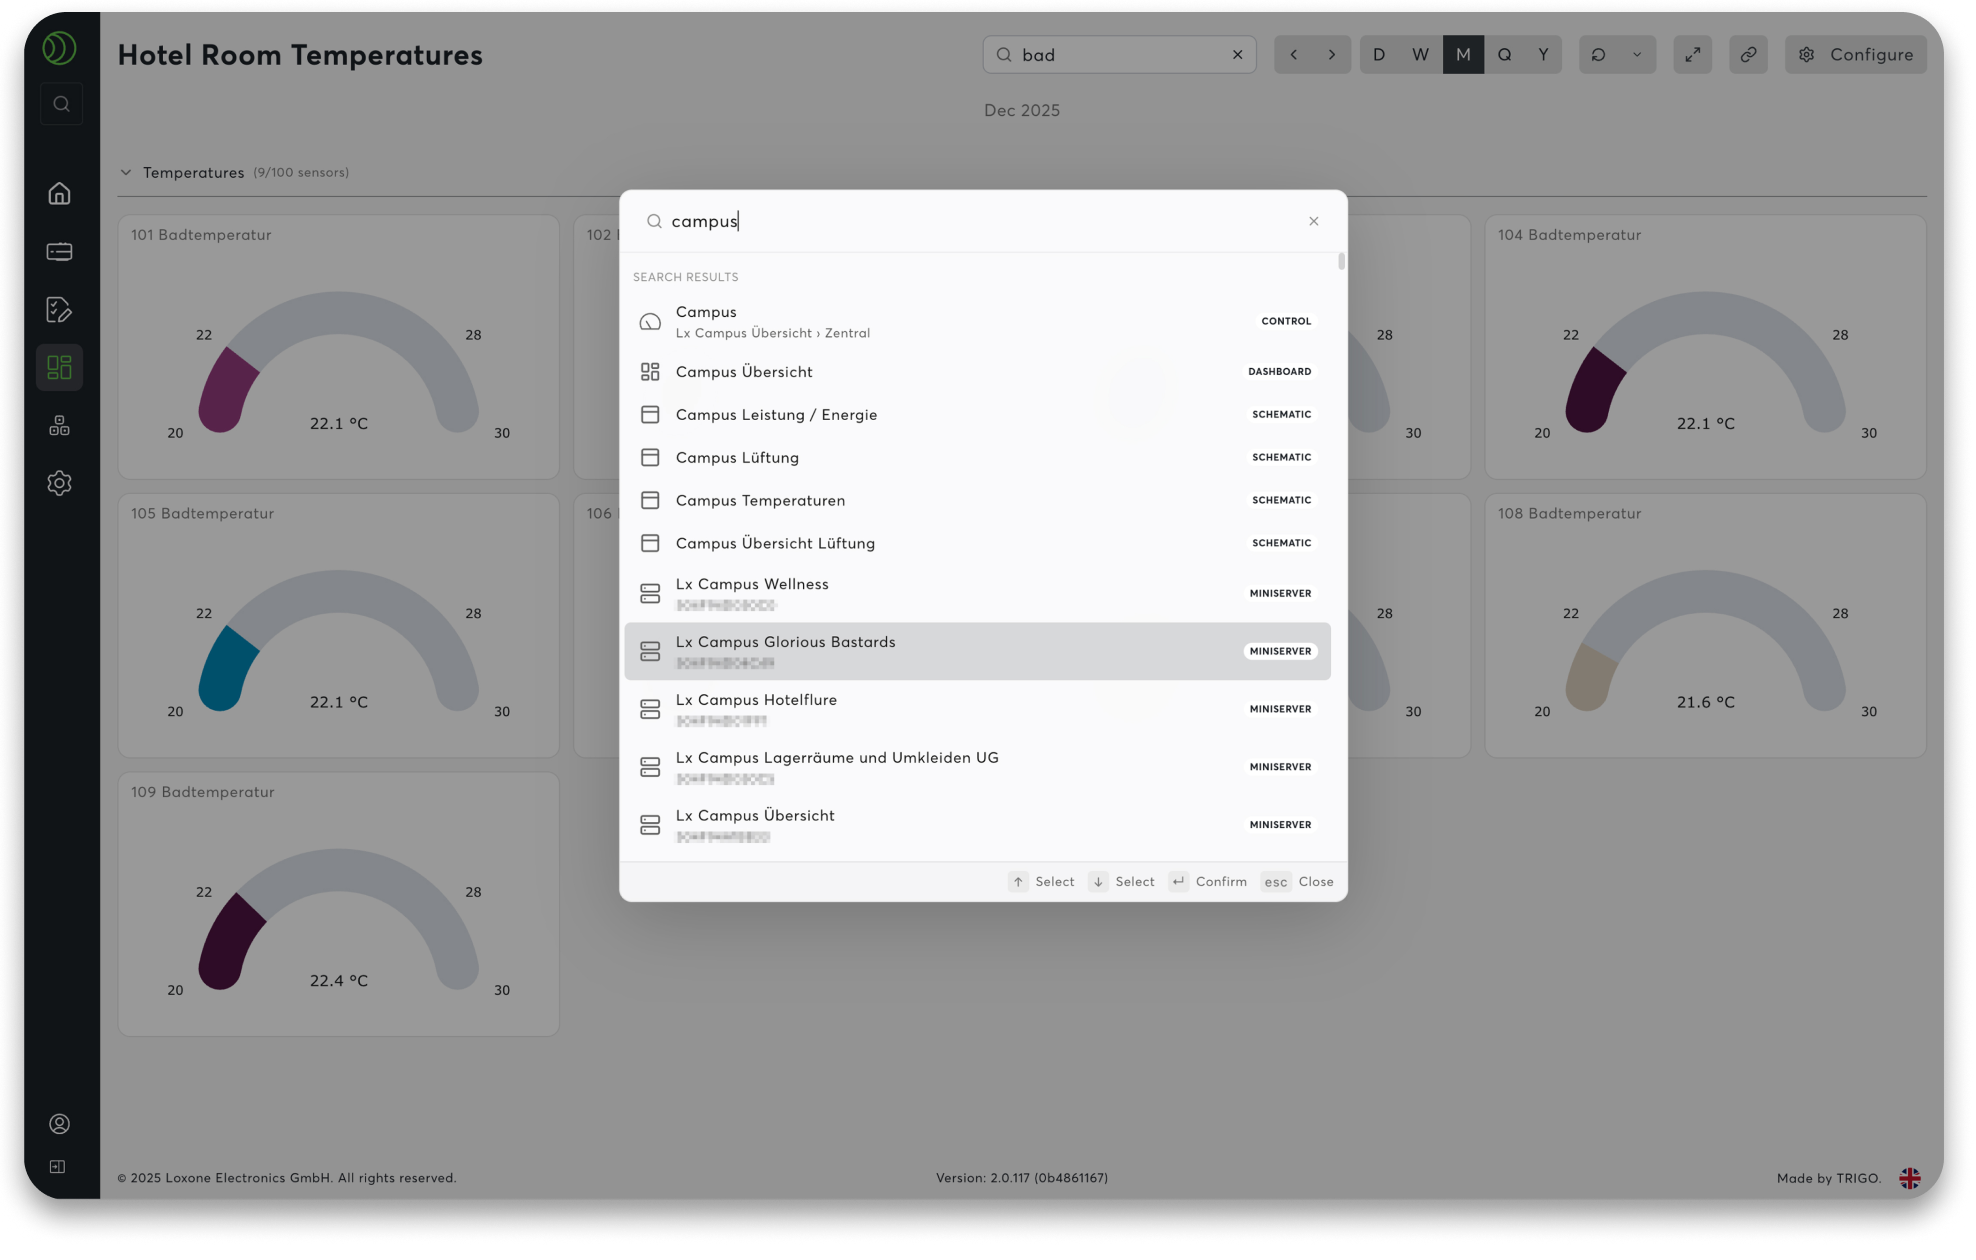
Task: Open the modules blocks icon in the sidebar
Action: point(60,426)
